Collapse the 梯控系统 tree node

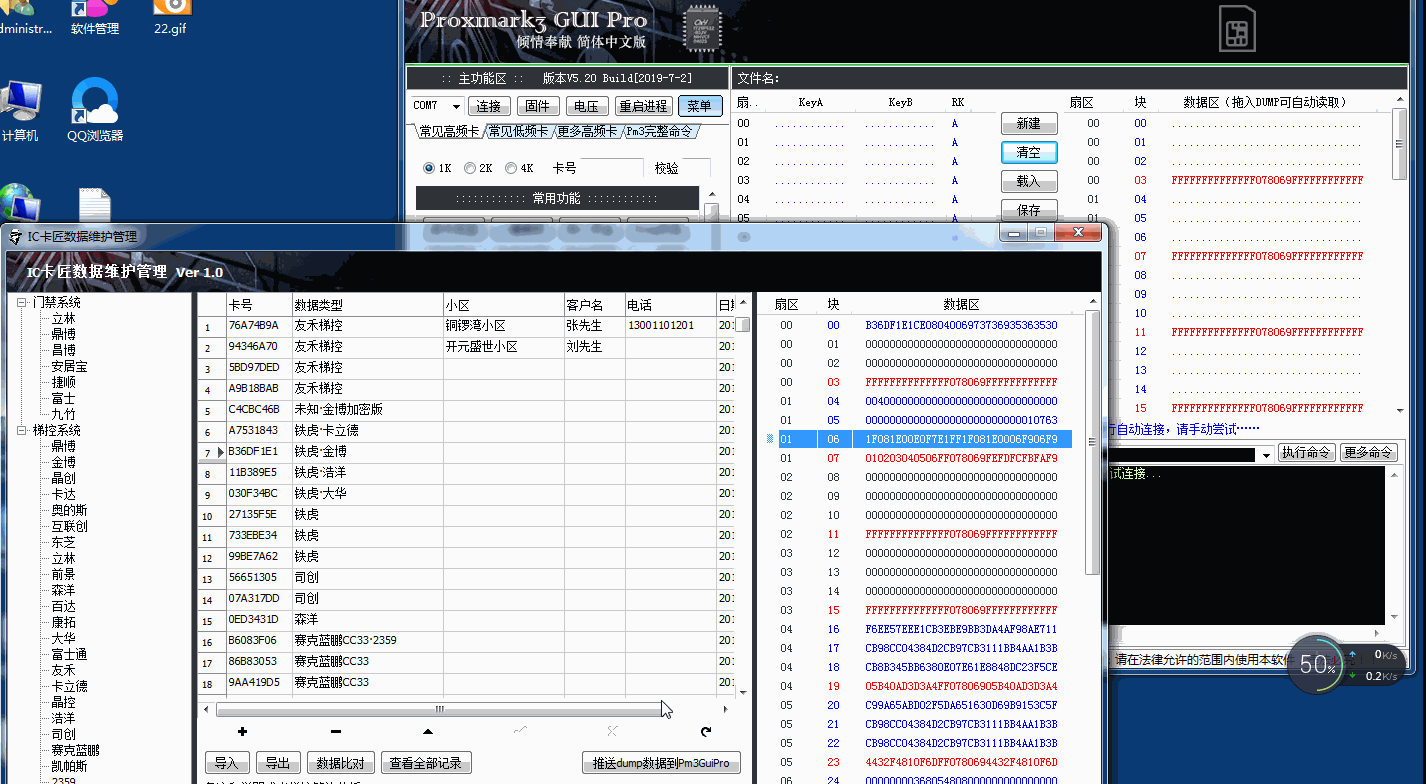pyautogui.click(x=22, y=430)
